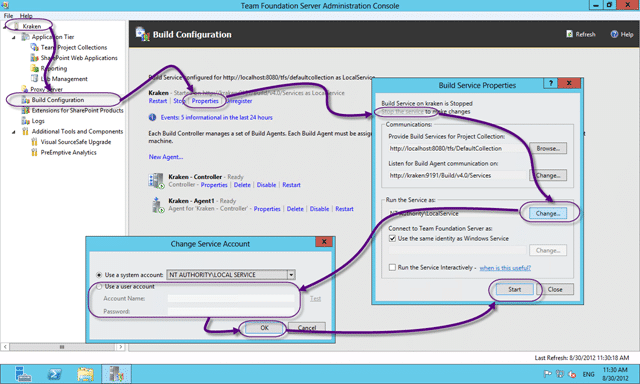Image resolution: width=640 pixels, height=384 pixels.
Task: Click Team Project Collections icon
Action: pyautogui.click(x=35, y=47)
